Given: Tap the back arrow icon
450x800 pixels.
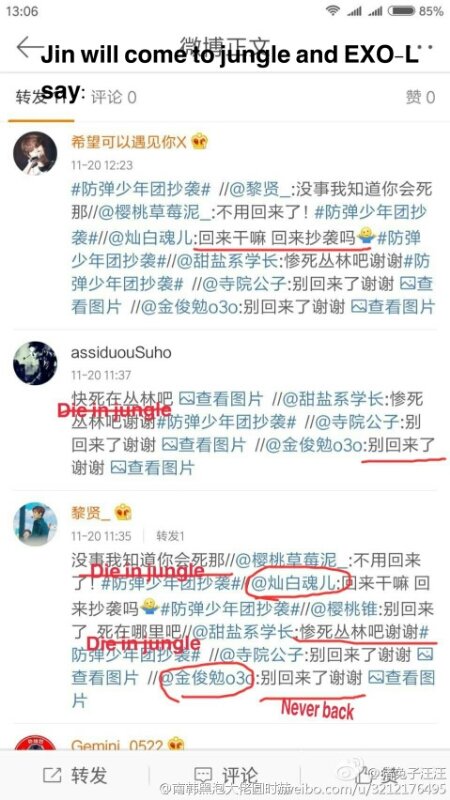Looking at the screenshot, I should 30,47.
